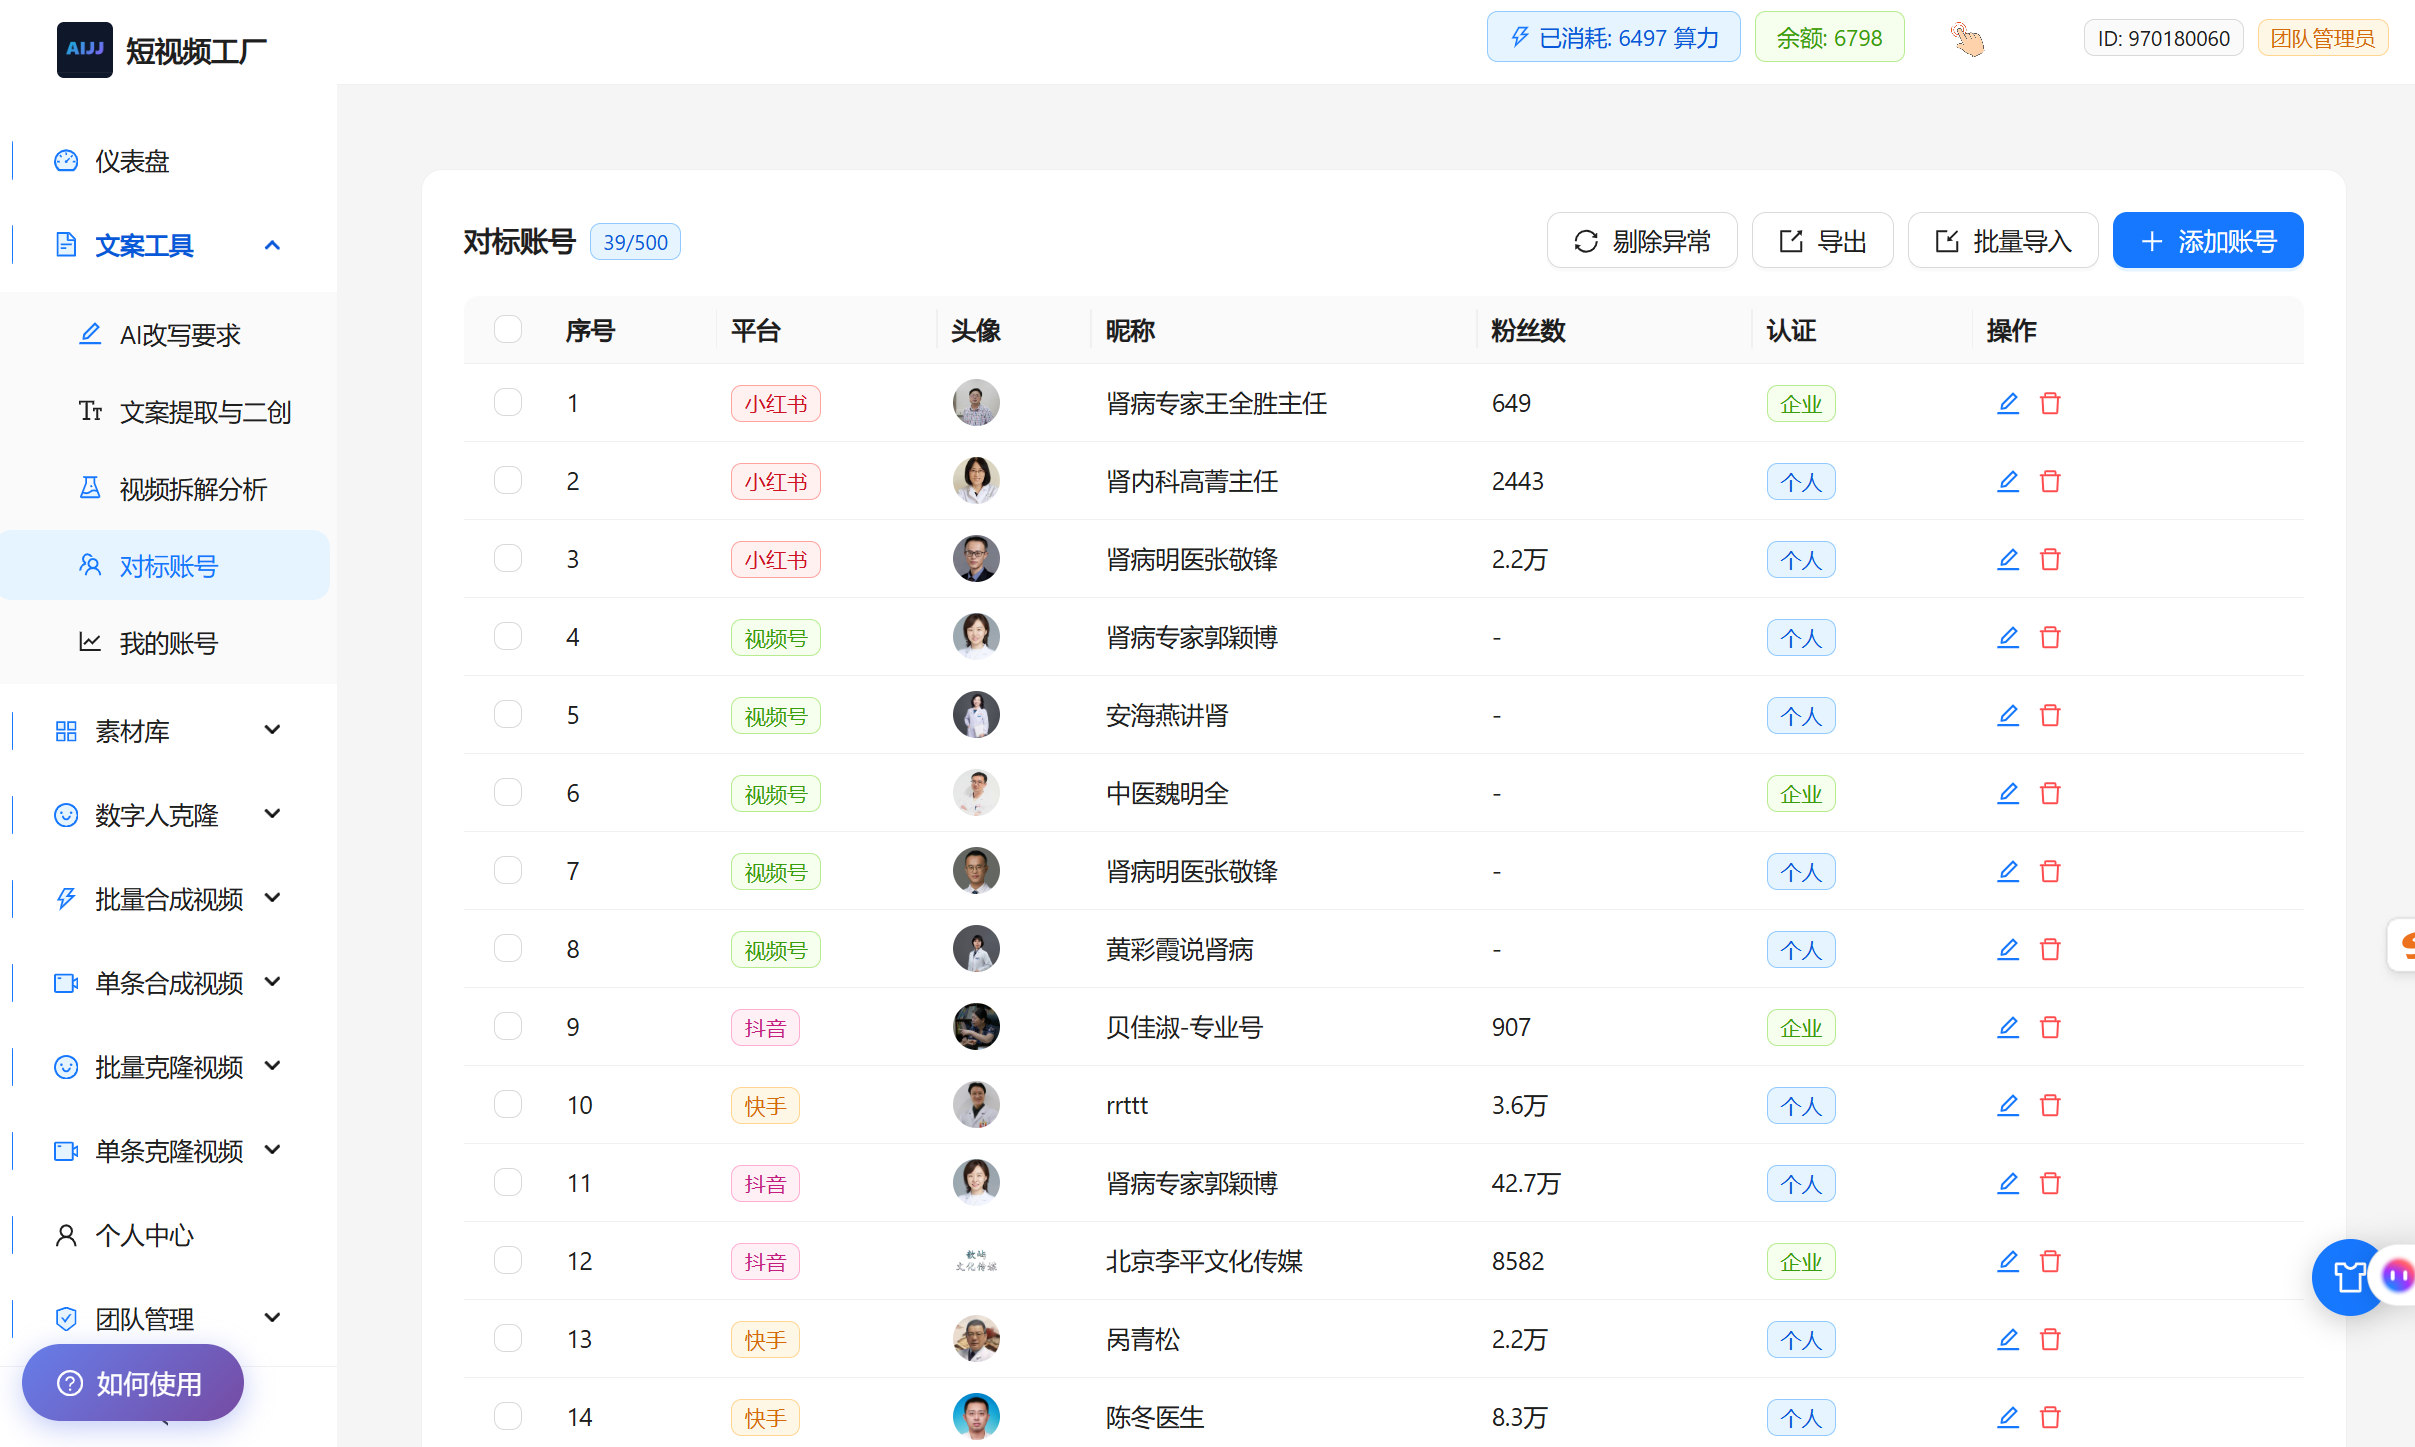Image resolution: width=2415 pixels, height=1447 pixels.
Task: Expand the 素材库 menu
Action: [168, 731]
